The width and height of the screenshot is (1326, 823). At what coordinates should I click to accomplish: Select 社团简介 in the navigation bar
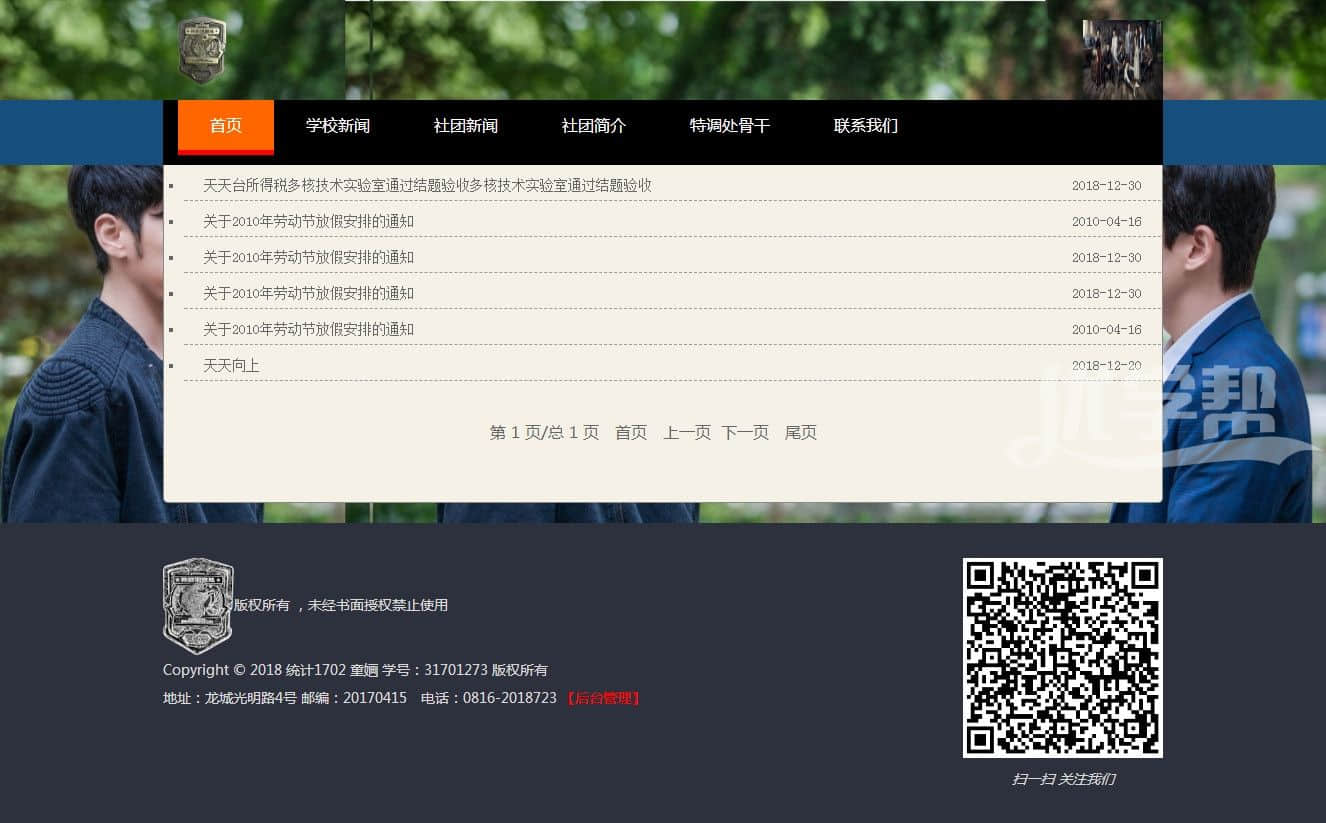click(x=594, y=126)
